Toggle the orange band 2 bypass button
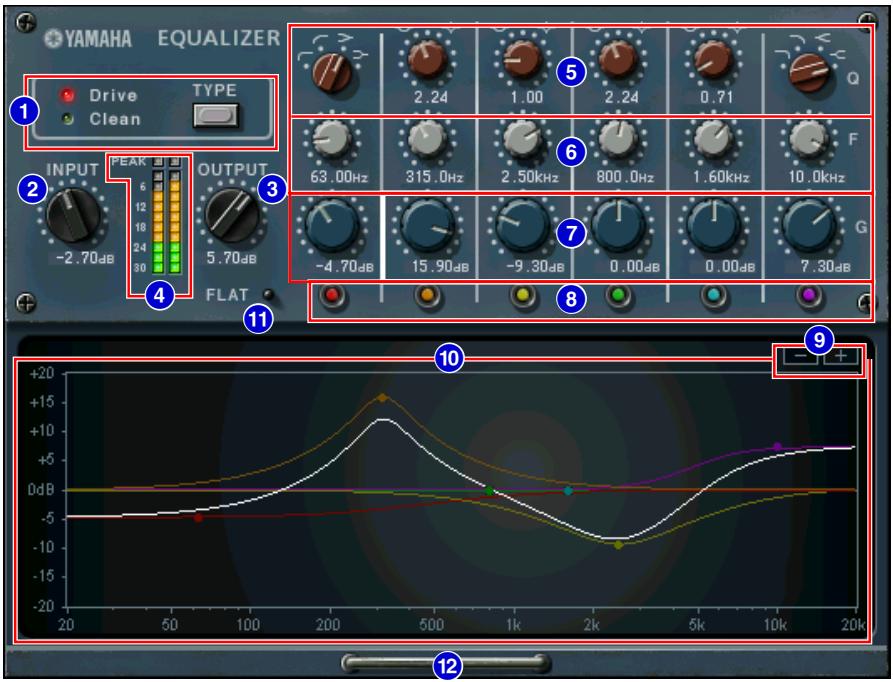The height and width of the screenshot is (682, 893). click(428, 296)
